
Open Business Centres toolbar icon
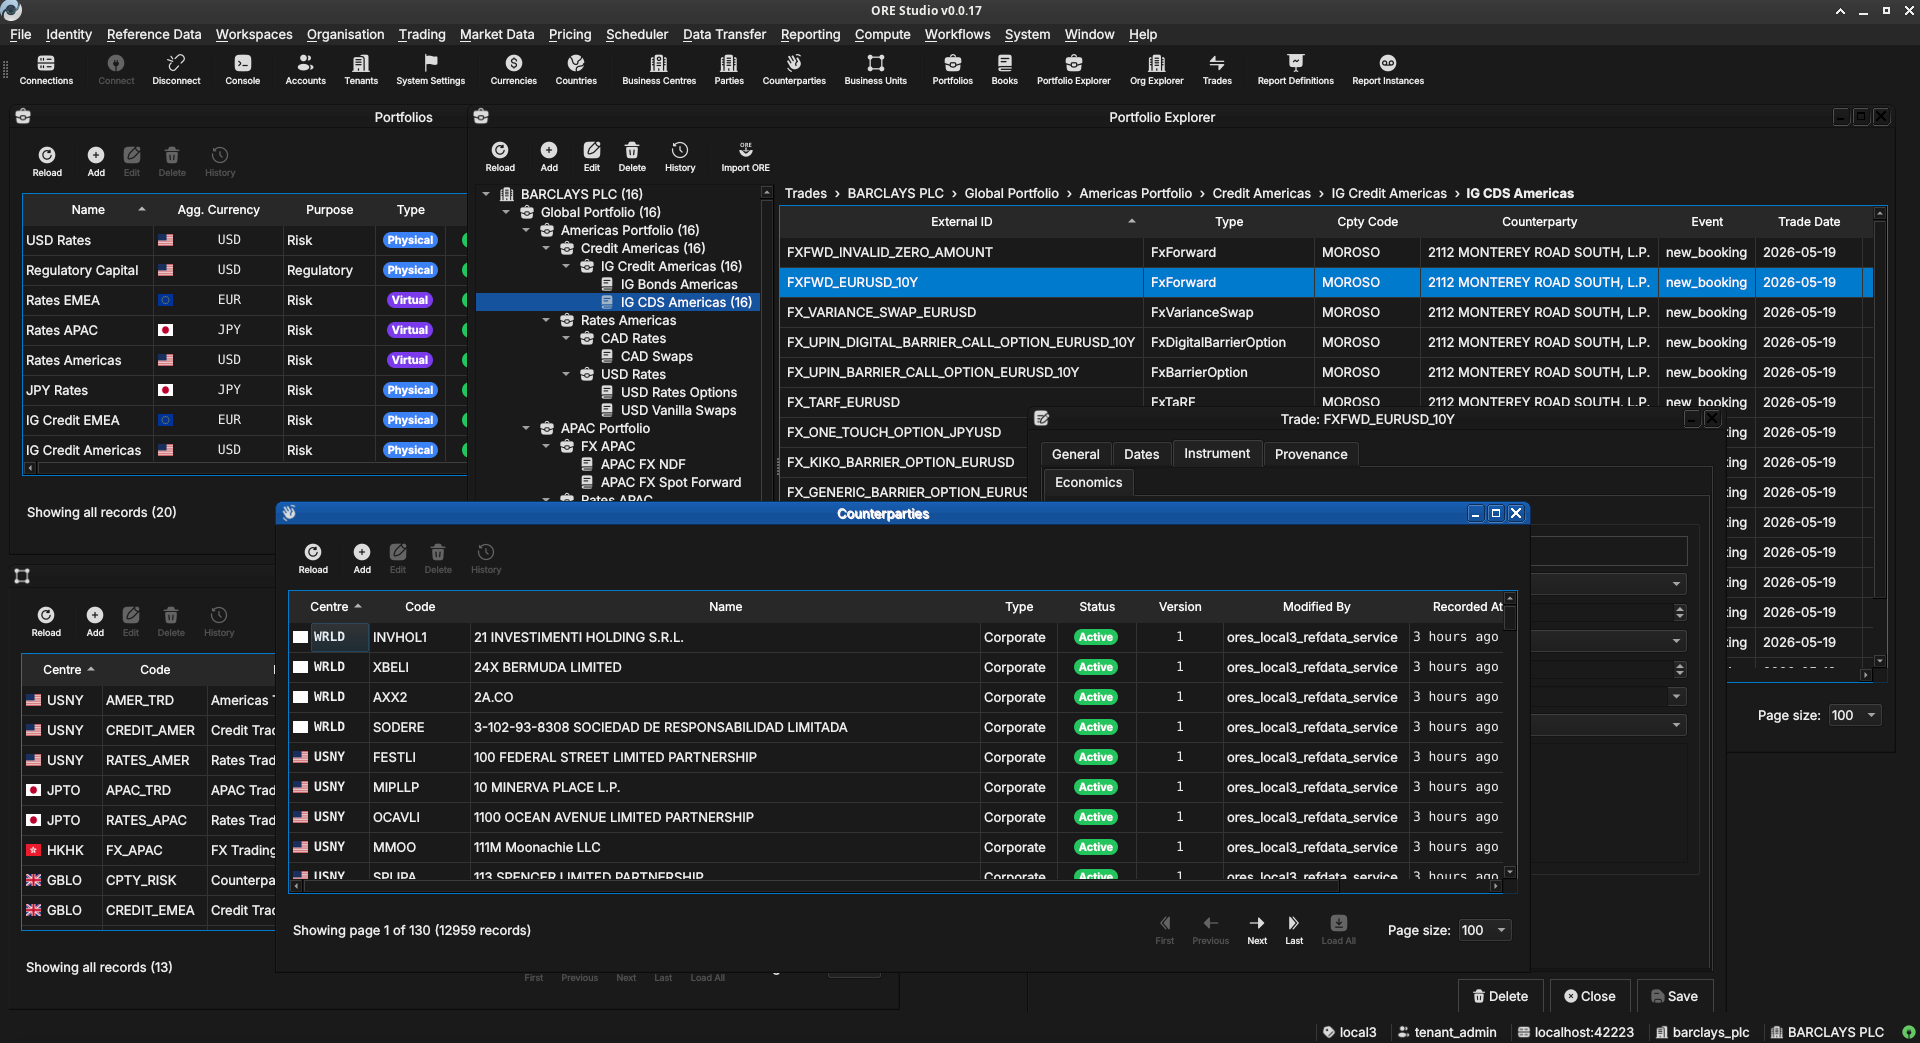coord(659,70)
